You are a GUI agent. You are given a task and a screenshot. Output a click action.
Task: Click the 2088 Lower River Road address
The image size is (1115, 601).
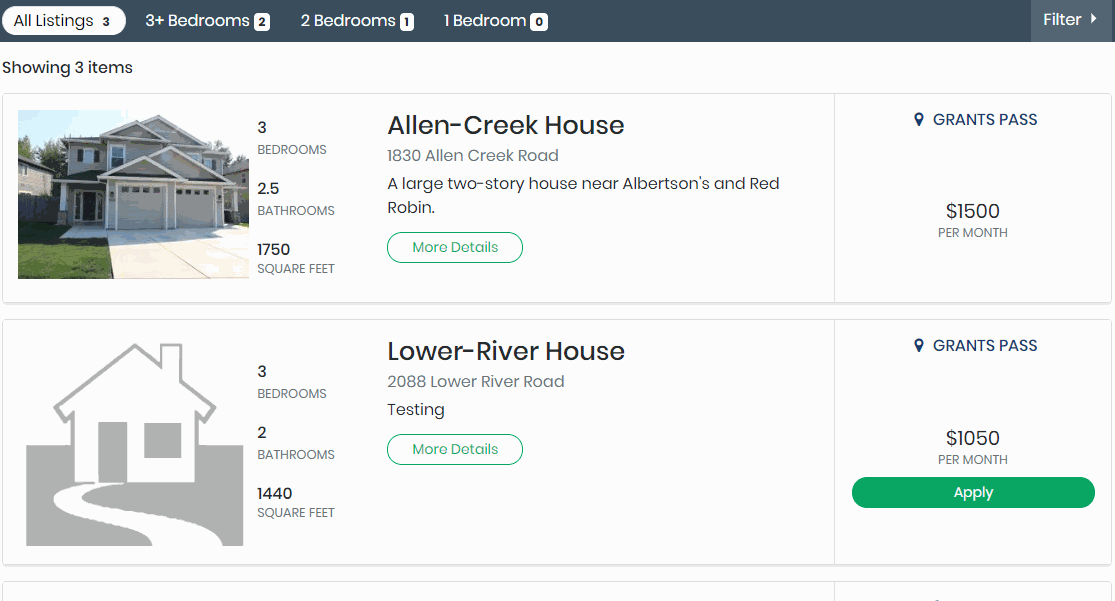click(x=475, y=382)
